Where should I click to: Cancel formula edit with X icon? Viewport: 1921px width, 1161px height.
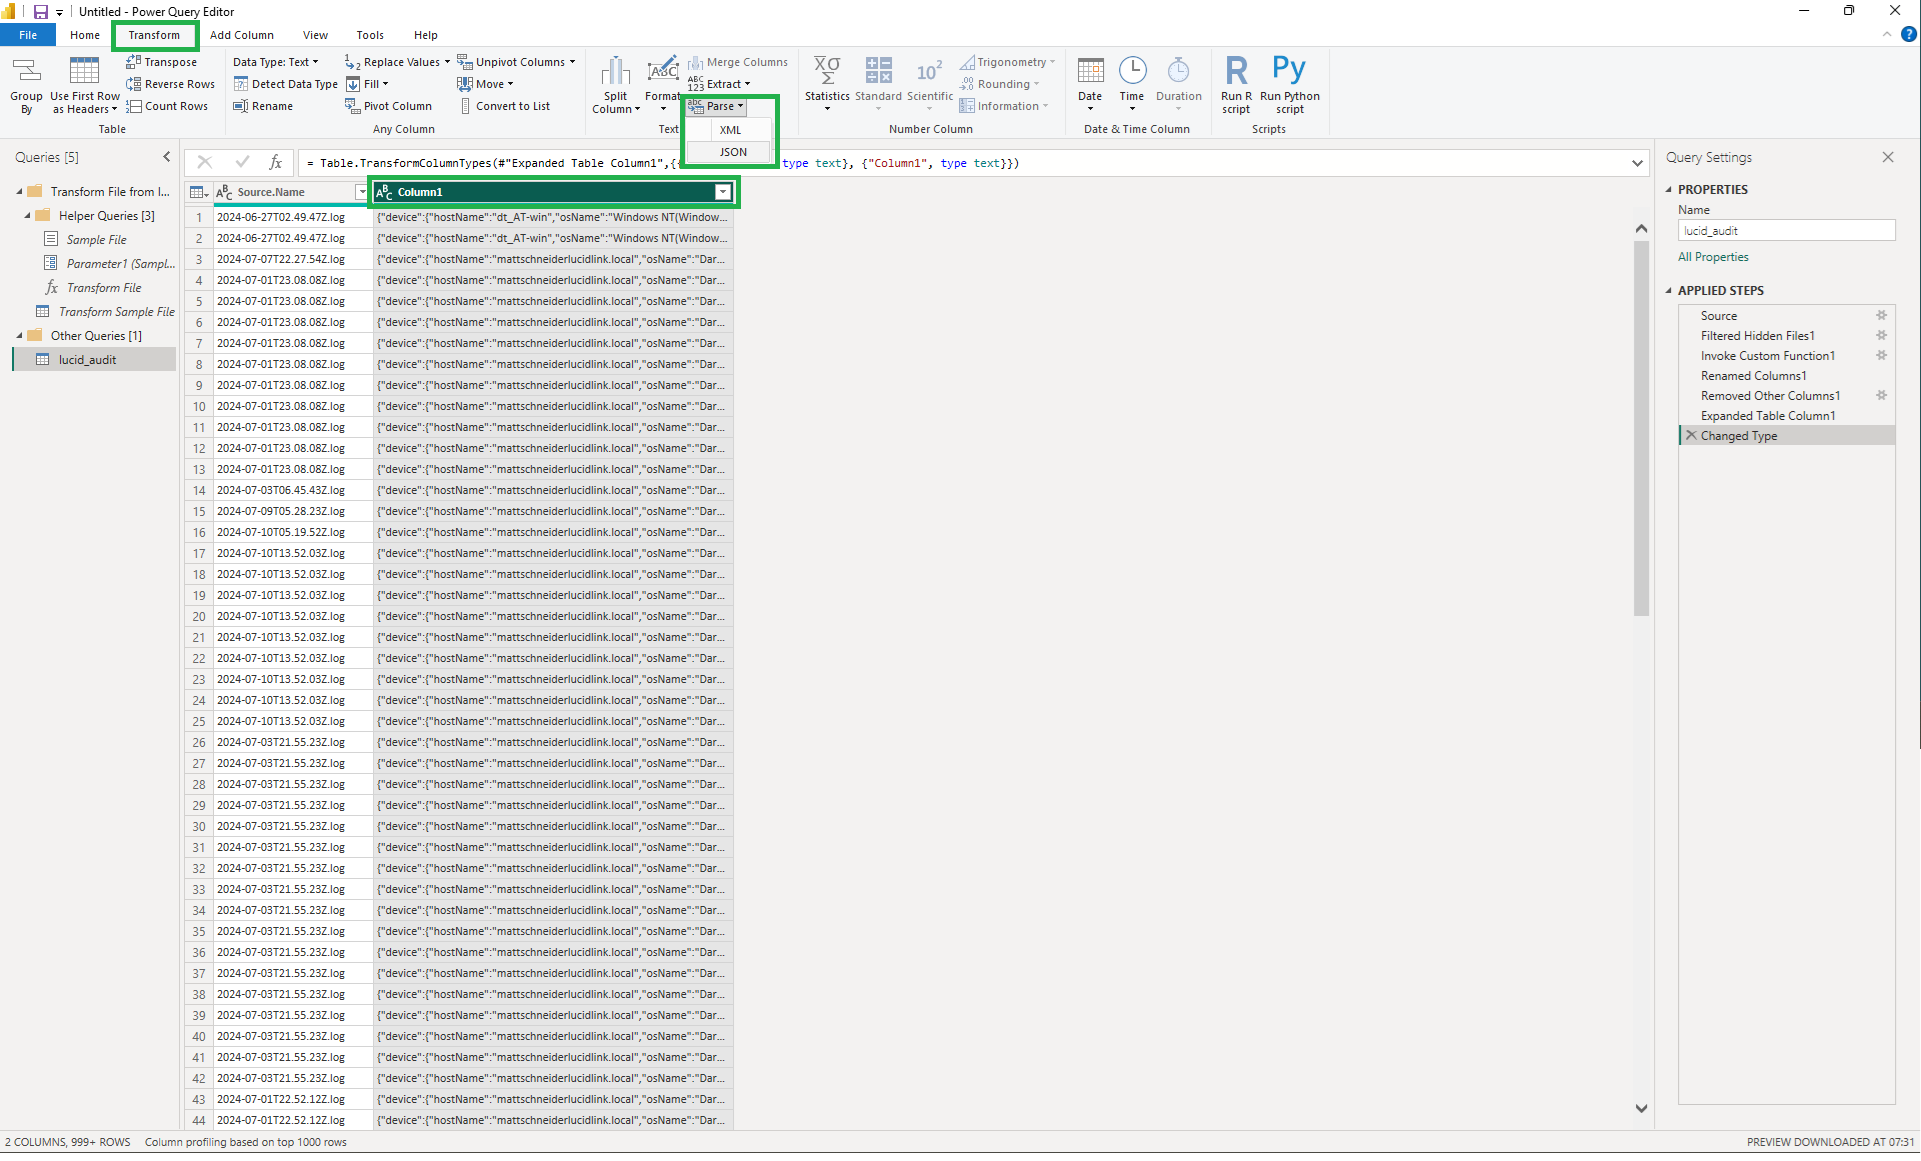(x=204, y=162)
